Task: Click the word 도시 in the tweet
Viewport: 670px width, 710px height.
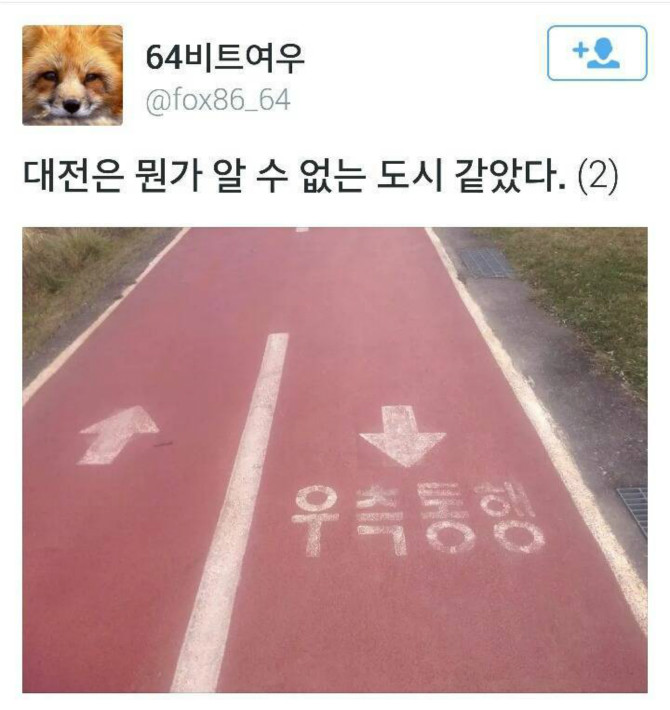Action: click(x=408, y=176)
